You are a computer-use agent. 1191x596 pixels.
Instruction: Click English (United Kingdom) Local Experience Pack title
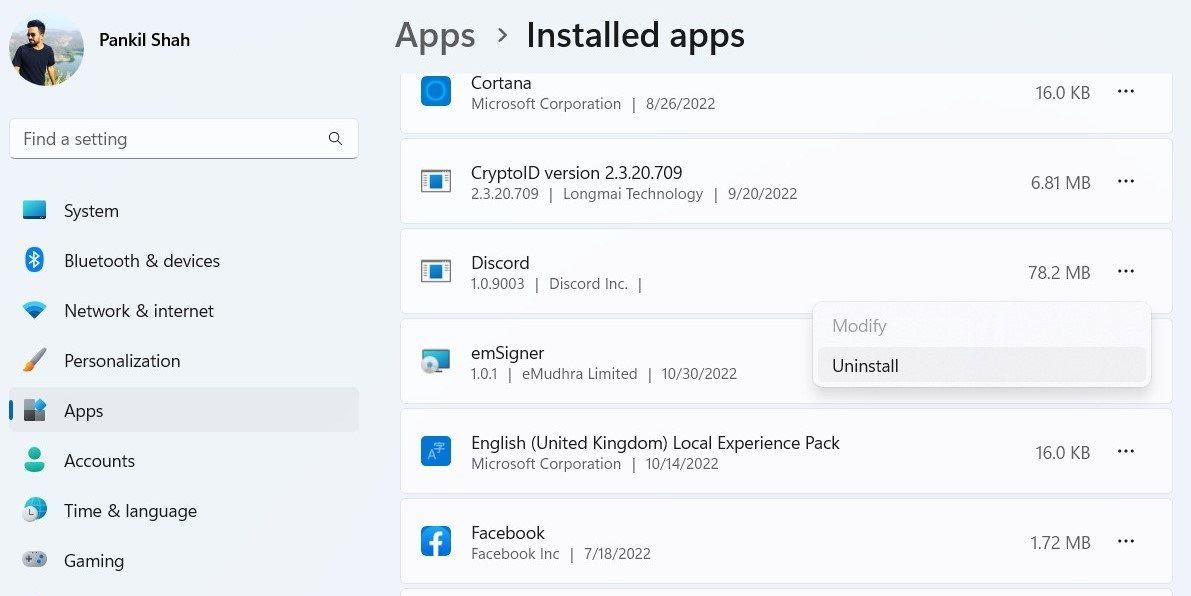click(x=656, y=443)
